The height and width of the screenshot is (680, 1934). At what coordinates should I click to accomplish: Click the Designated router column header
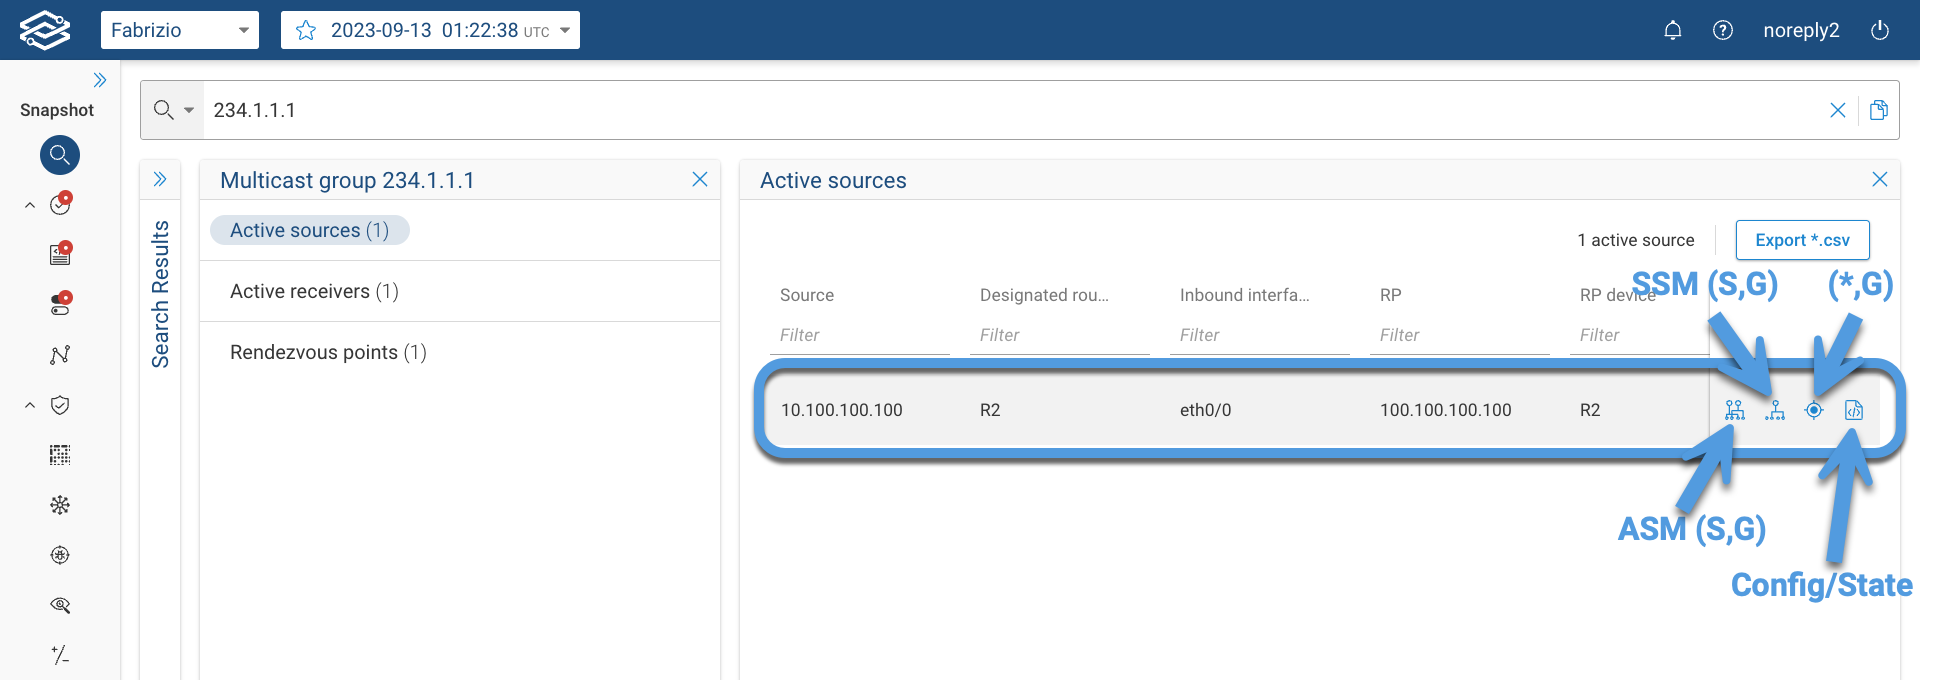1044,295
